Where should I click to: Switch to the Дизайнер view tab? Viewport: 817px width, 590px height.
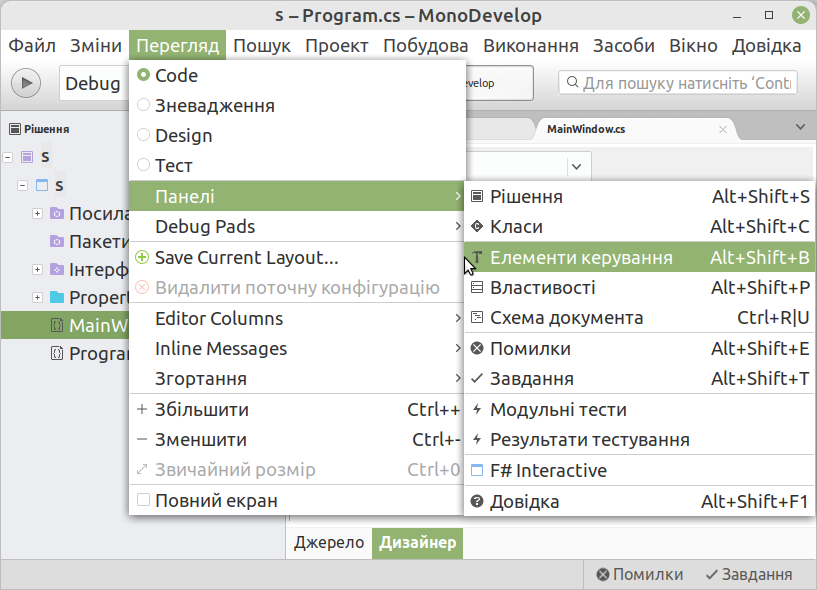click(417, 543)
